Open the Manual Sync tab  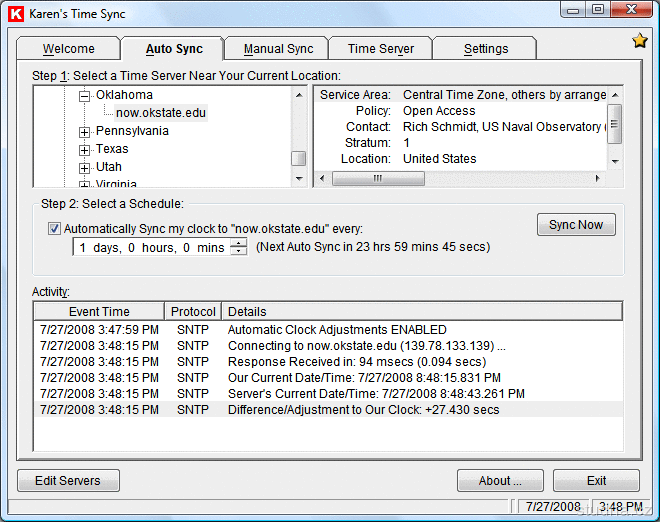(278, 49)
